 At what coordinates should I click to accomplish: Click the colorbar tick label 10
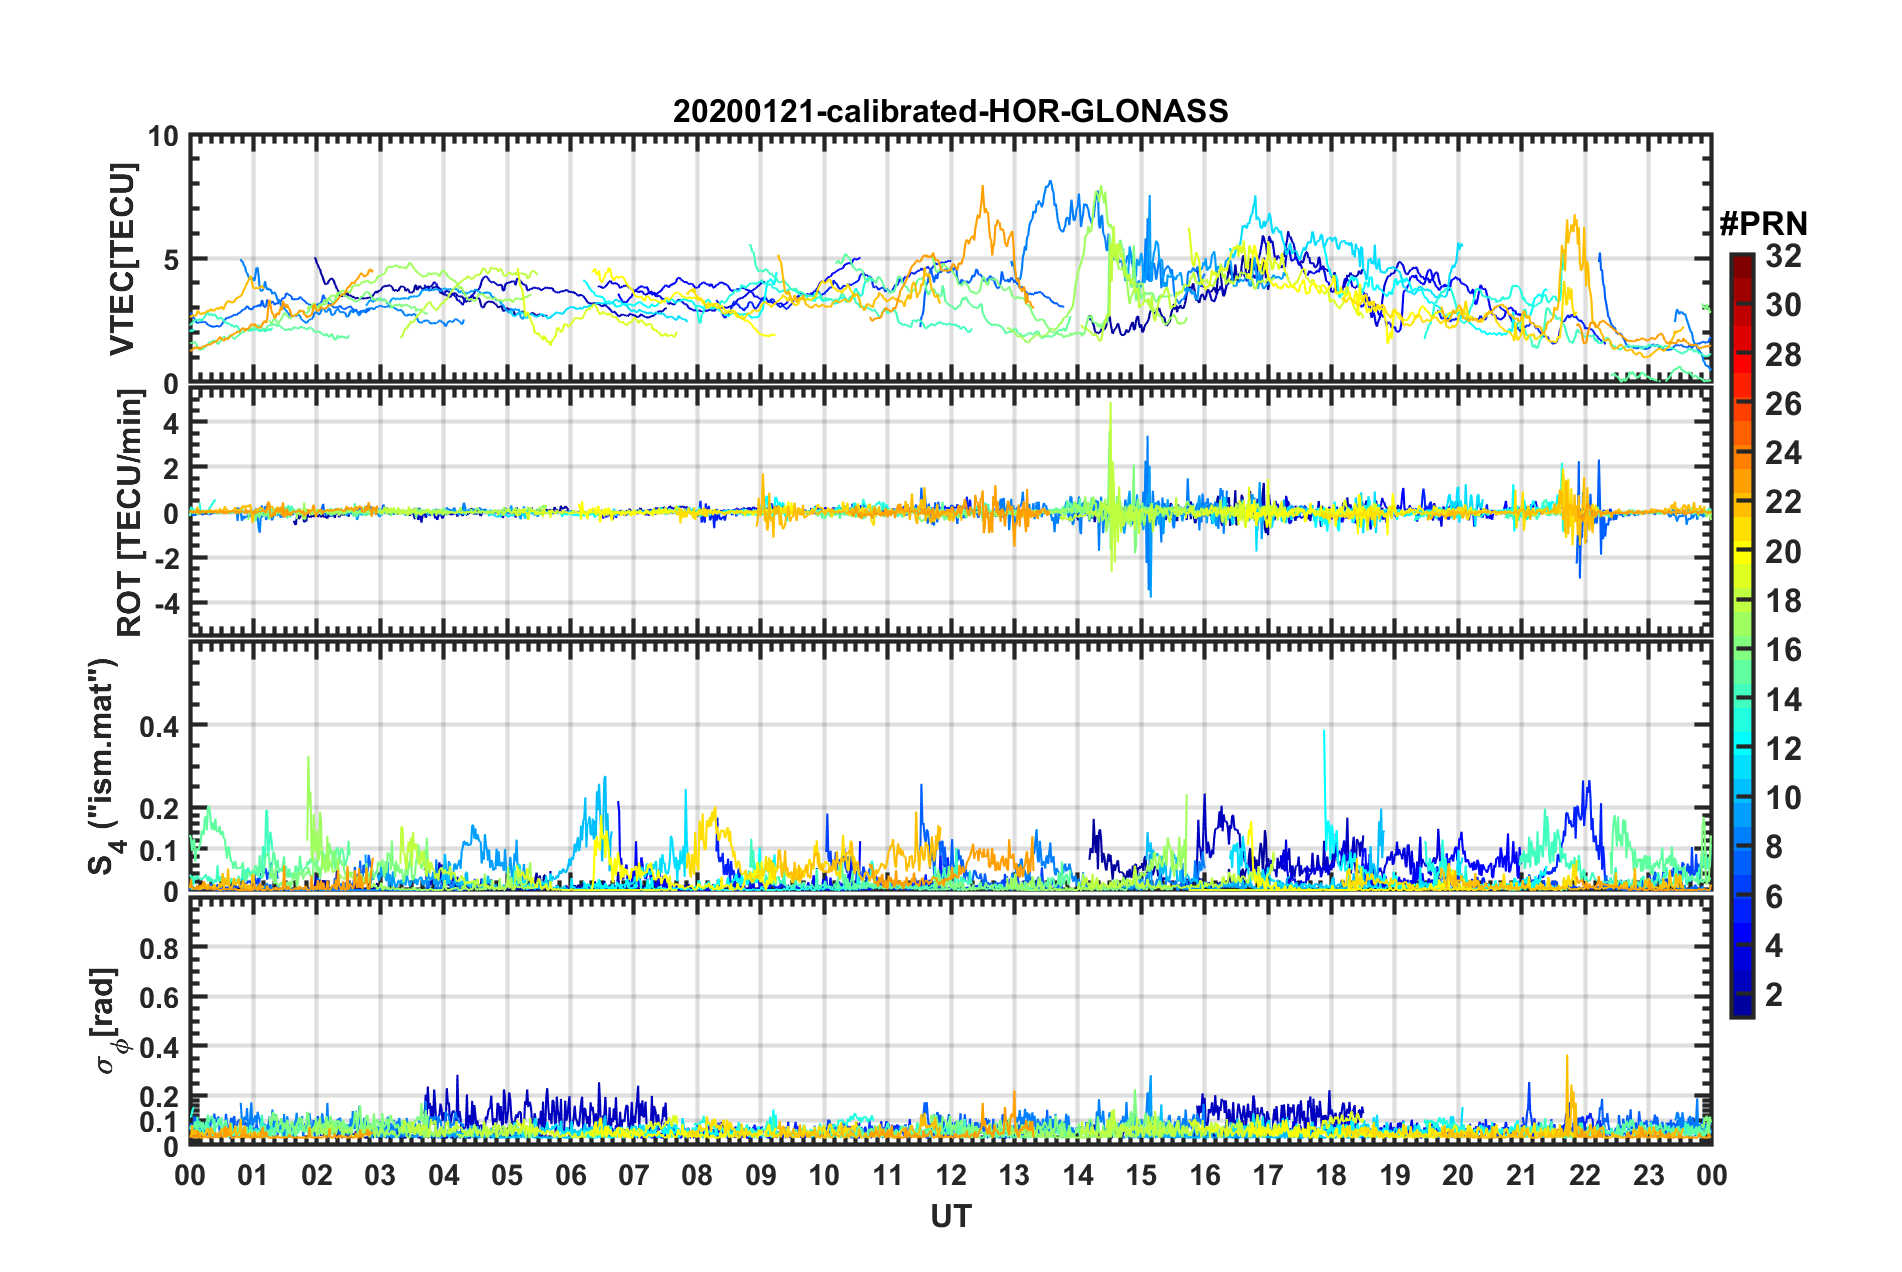1783,798
